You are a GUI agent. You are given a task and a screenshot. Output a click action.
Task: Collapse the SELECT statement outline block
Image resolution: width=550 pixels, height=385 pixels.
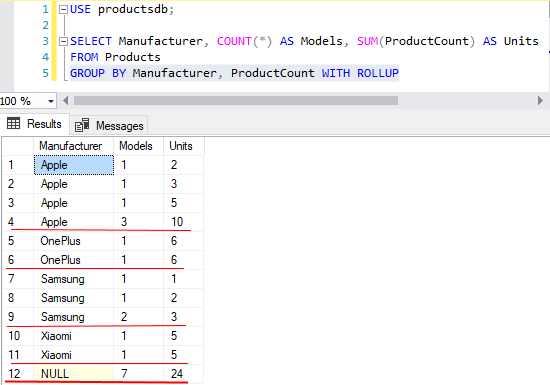pos(63,41)
